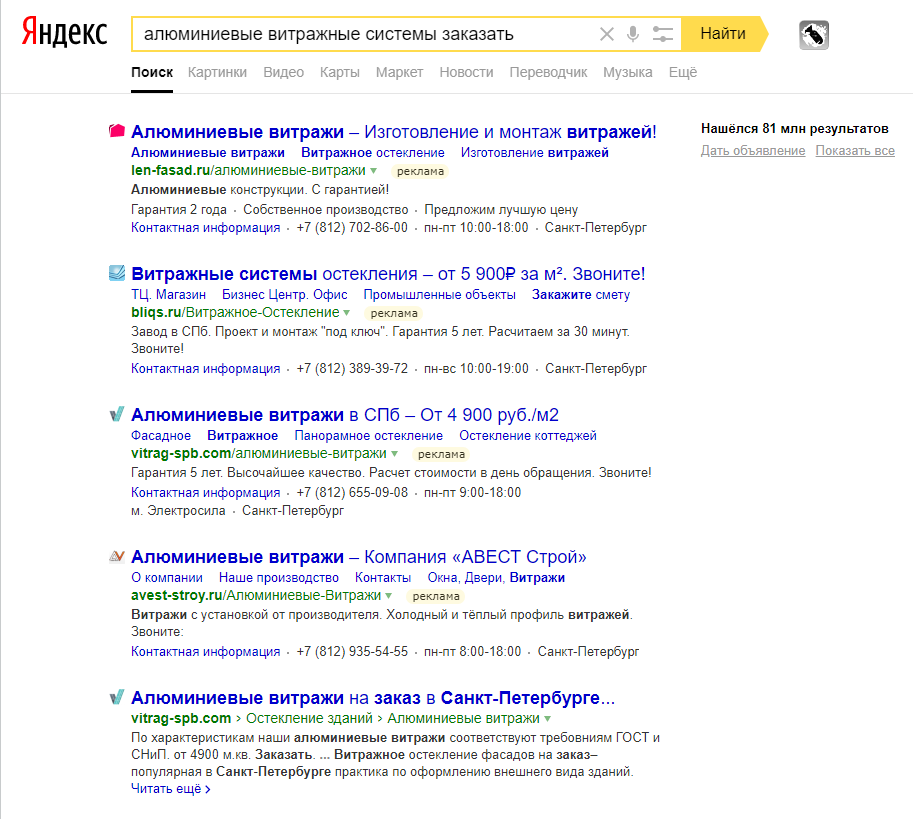The width and height of the screenshot is (913, 819).
Task: Clear the search query with the X icon
Action: [x=607, y=34]
